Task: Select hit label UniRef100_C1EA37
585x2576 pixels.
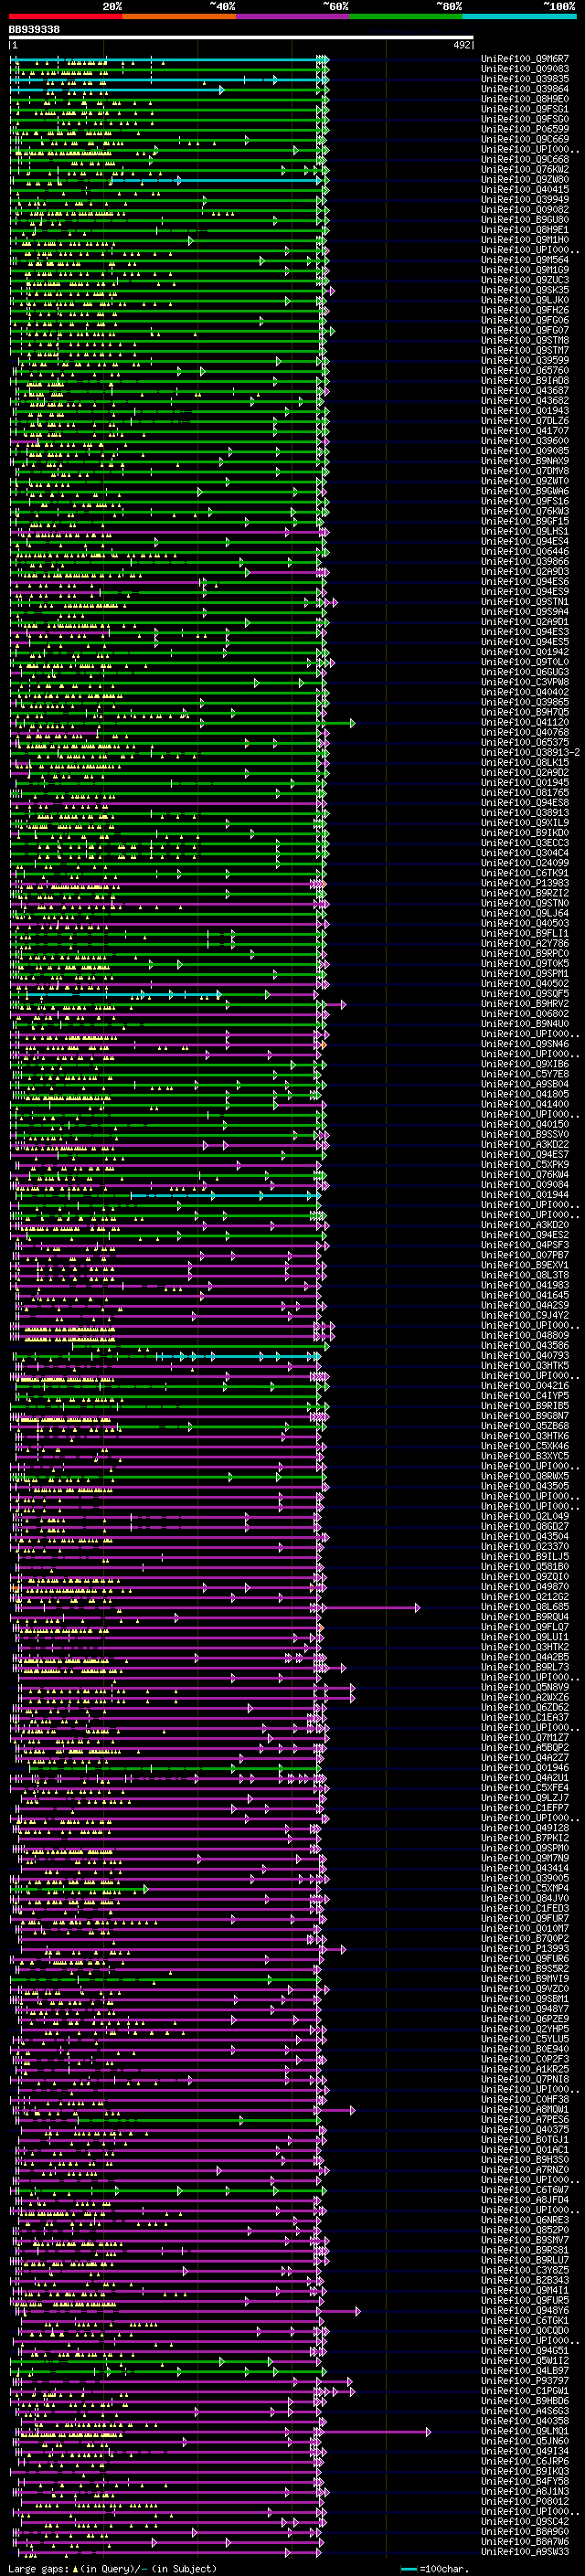Action: pyautogui.click(x=524, y=1717)
